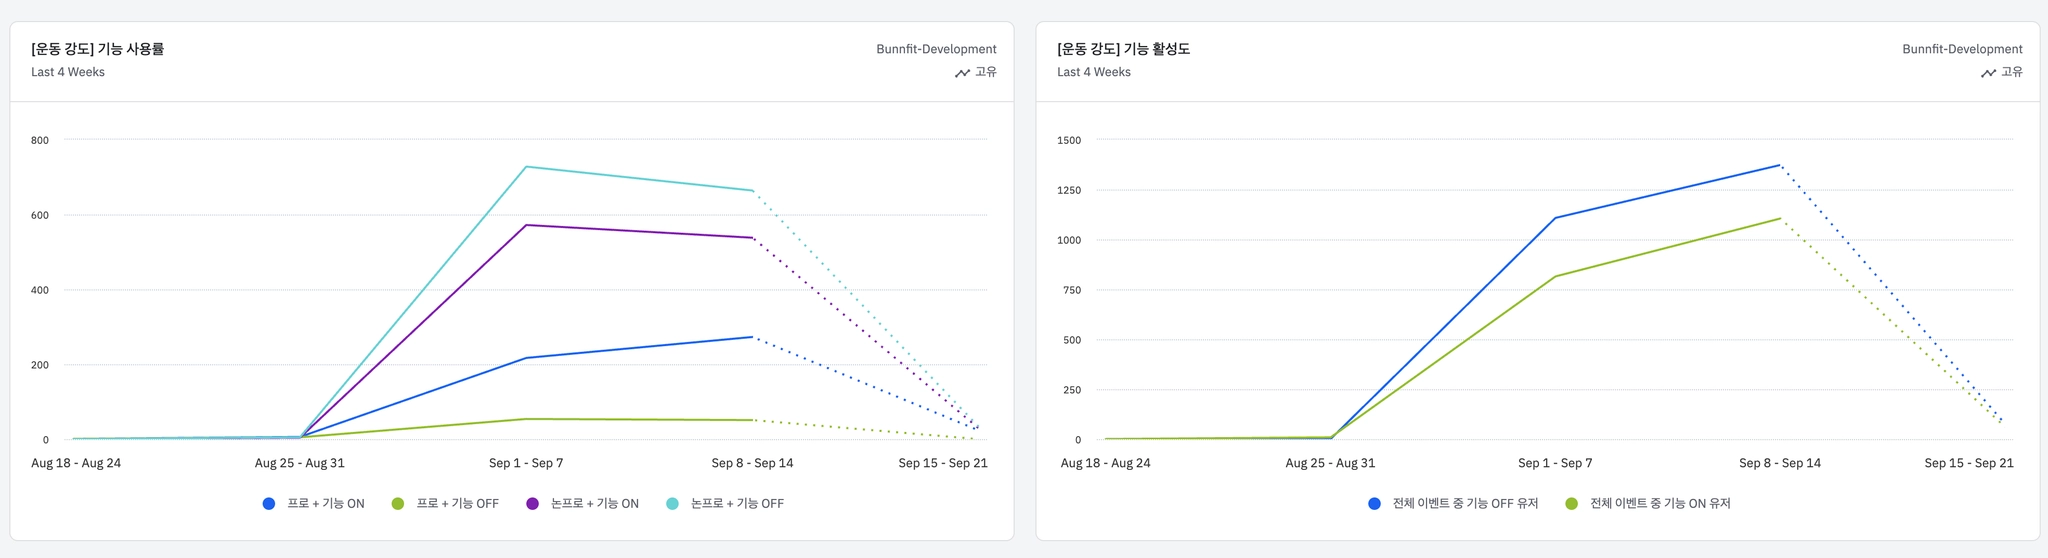
Task: Click blue dot for 전체 이벤트 중 기능 OFF 유저
Action: 1374,504
